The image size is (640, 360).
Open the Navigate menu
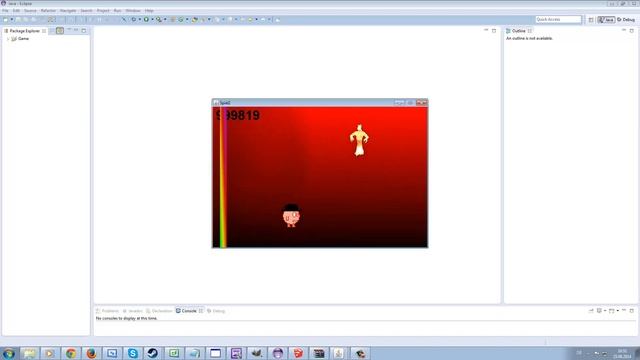[x=68, y=11]
